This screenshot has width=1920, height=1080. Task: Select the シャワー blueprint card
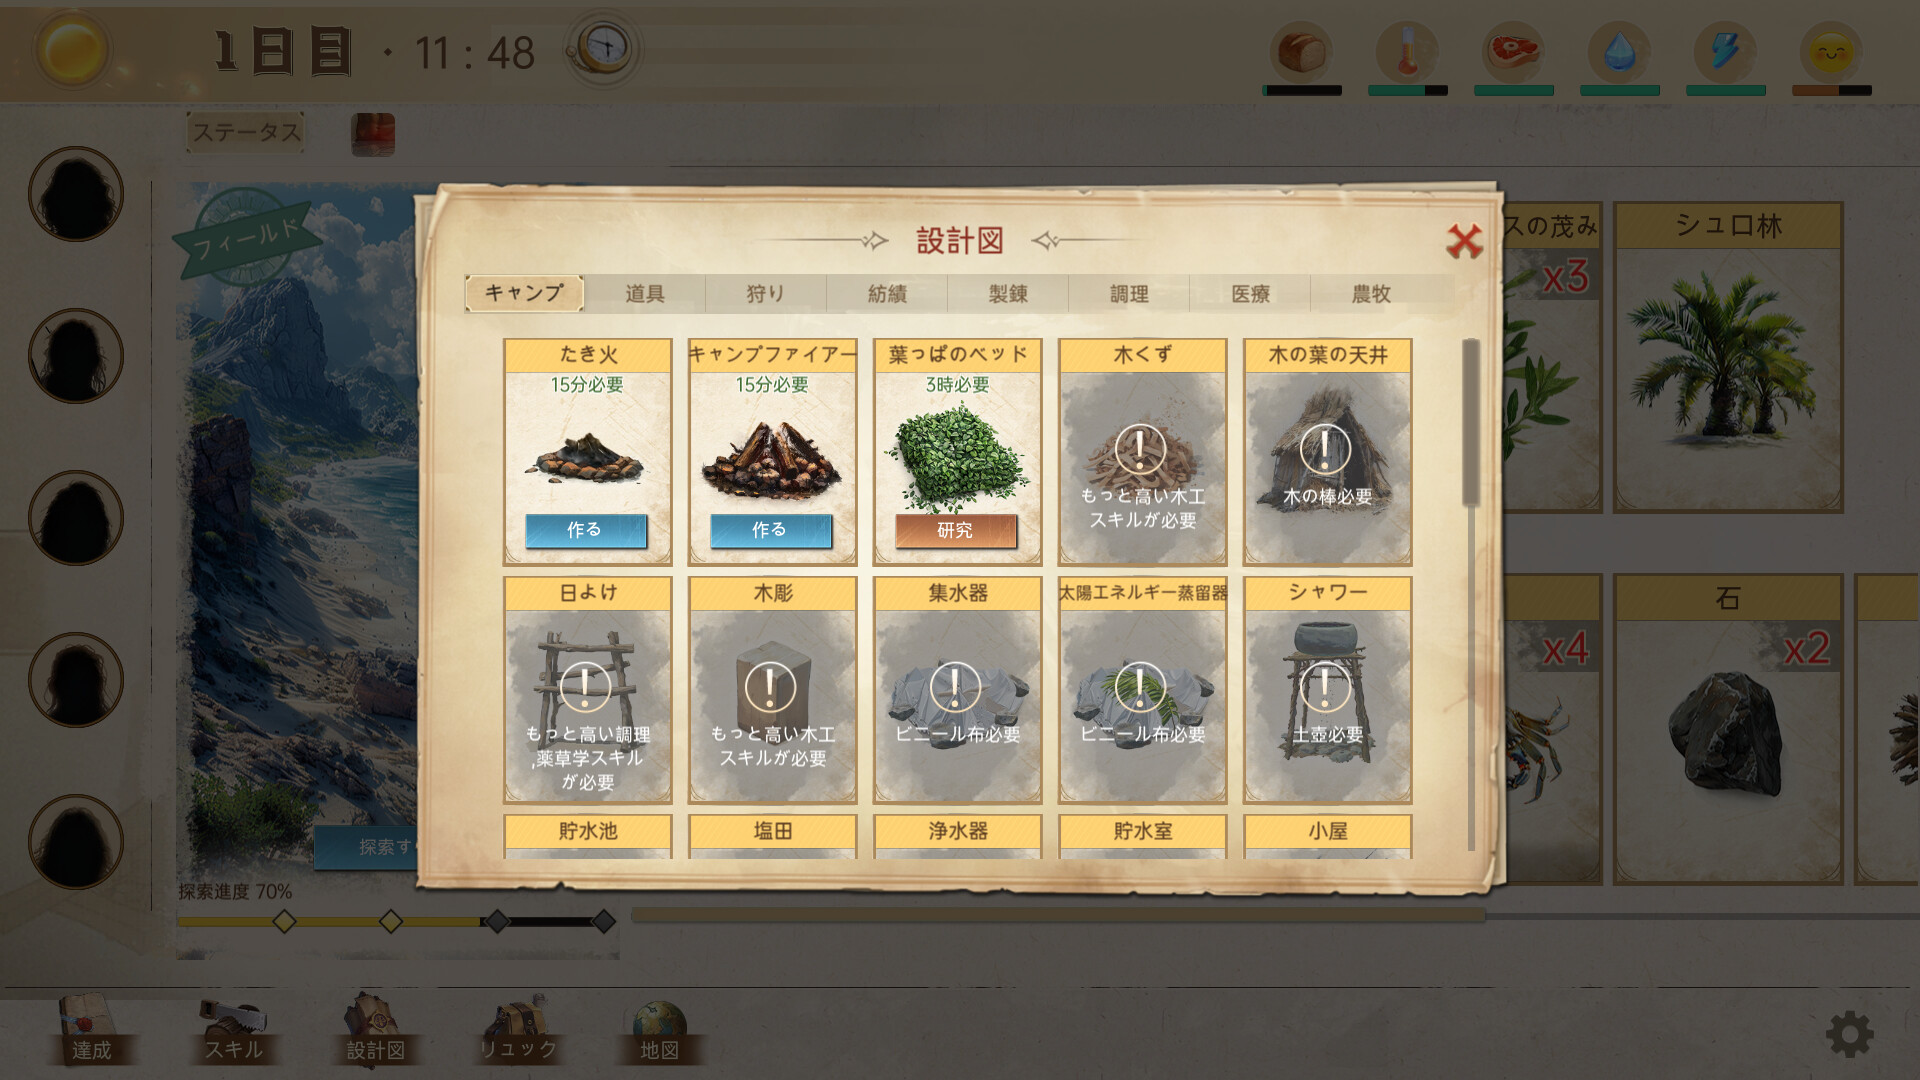click(x=1327, y=690)
